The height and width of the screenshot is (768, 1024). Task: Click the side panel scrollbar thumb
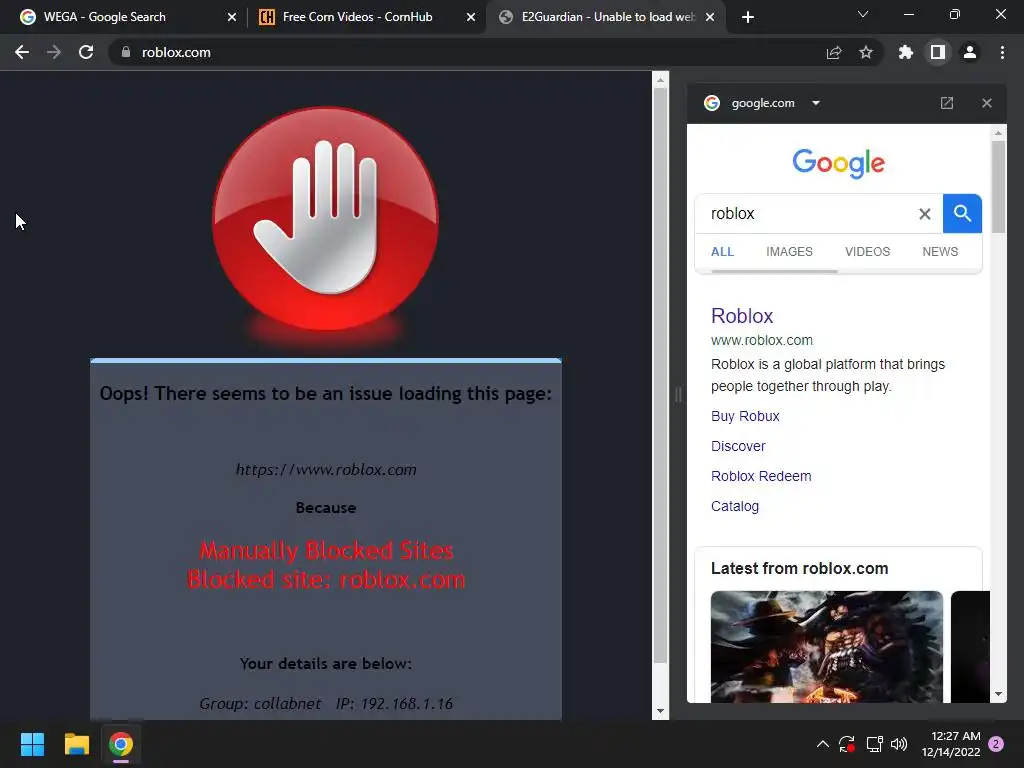click(x=998, y=187)
